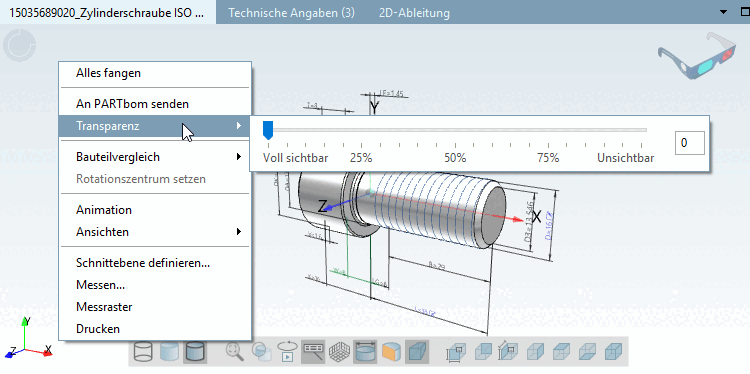Image resolution: width=750 pixels, height=374 pixels.
Task: Select the wireframe cylinder display mode
Action: pyautogui.click(x=143, y=352)
